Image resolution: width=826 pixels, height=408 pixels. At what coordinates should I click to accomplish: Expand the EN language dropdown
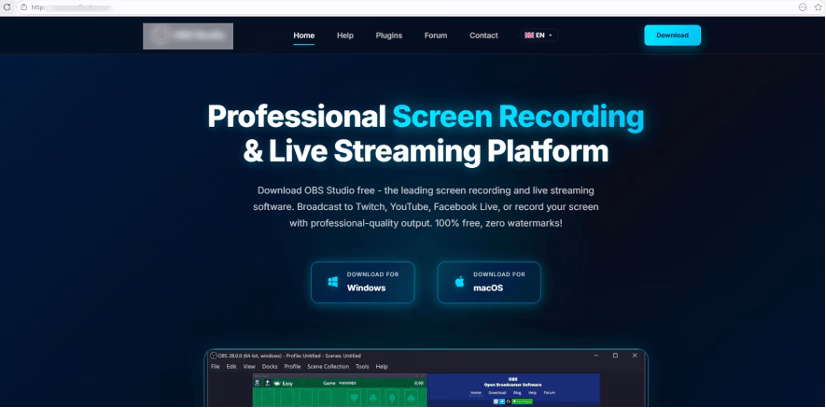538,35
